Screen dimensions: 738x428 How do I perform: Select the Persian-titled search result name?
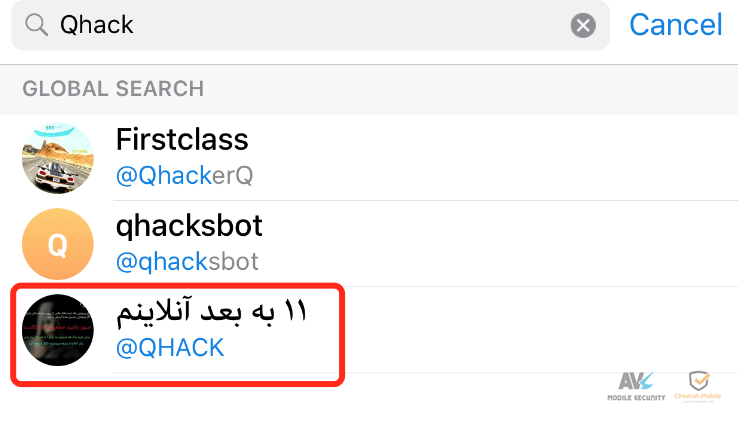point(211,312)
